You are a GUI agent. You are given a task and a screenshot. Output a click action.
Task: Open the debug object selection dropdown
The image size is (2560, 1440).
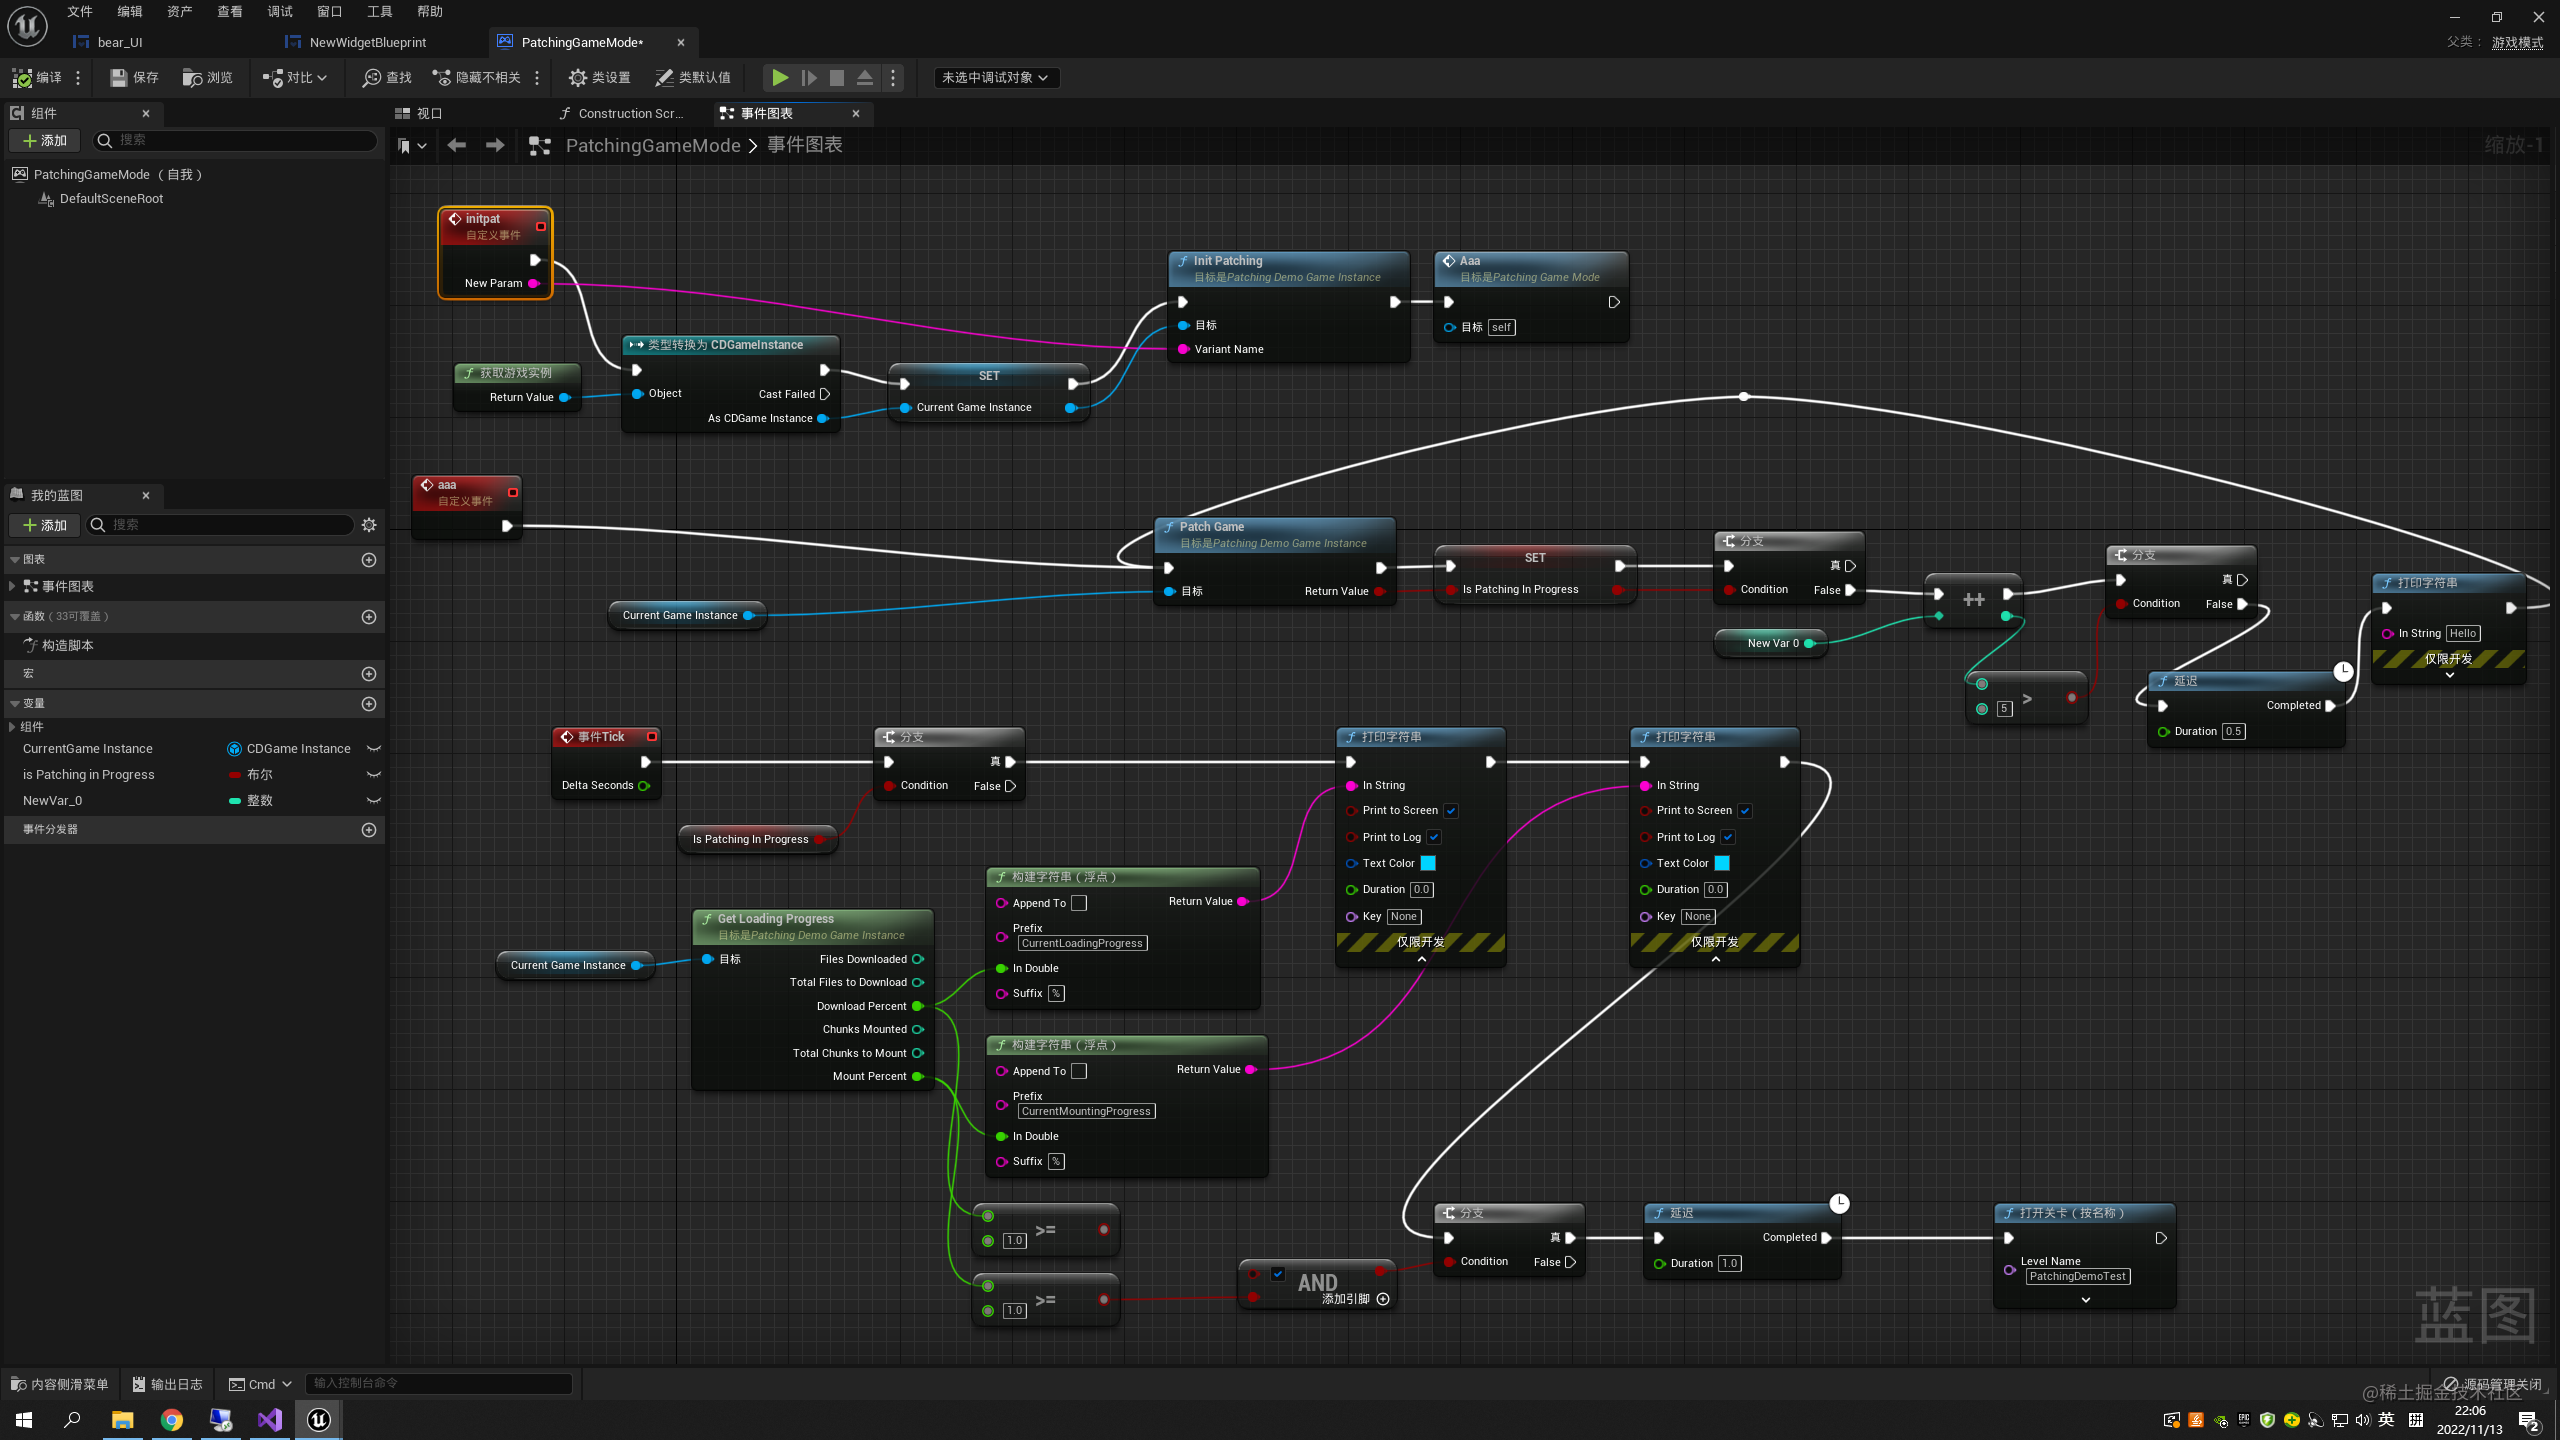click(996, 77)
